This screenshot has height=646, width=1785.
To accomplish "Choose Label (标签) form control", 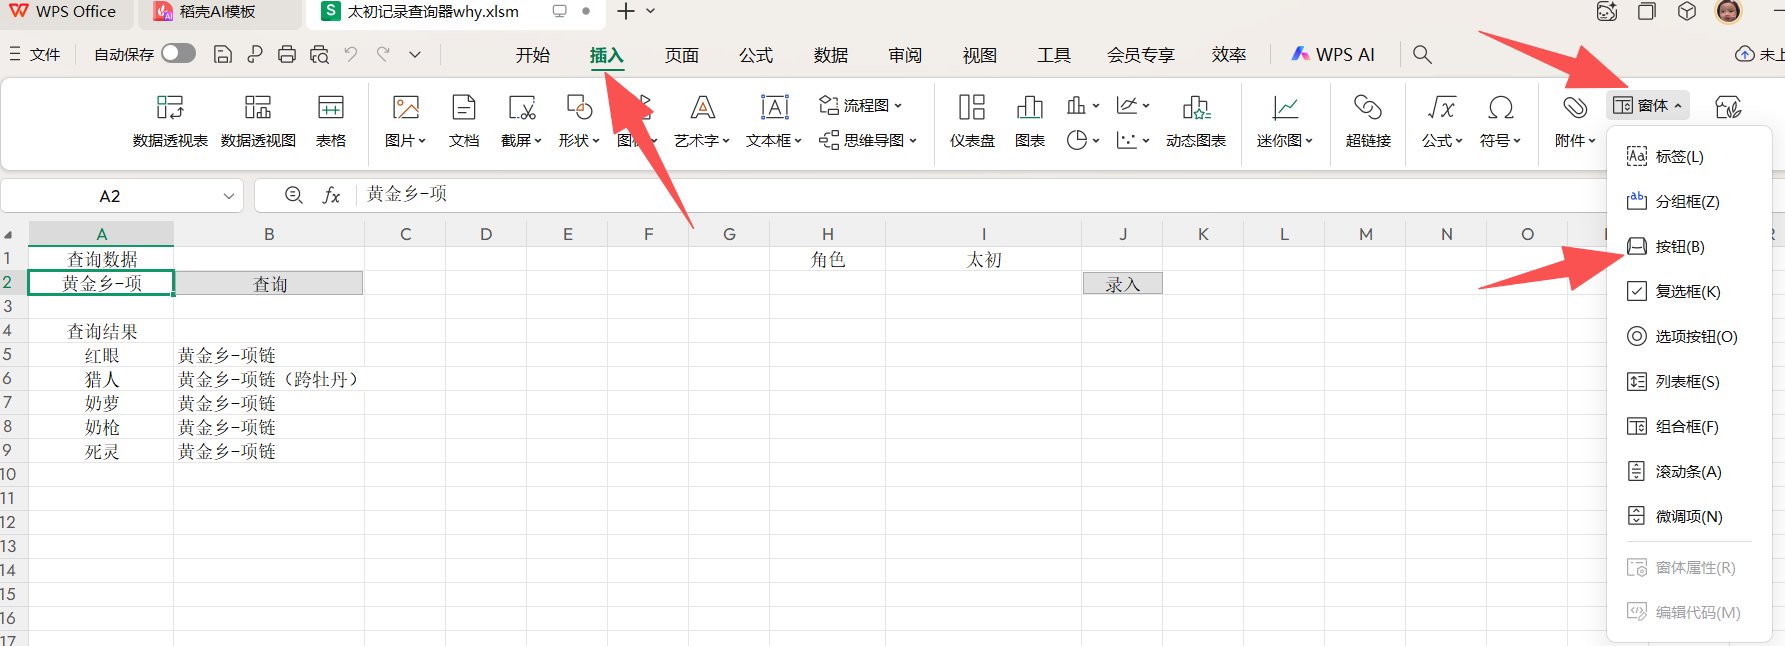I will 1689,156.
